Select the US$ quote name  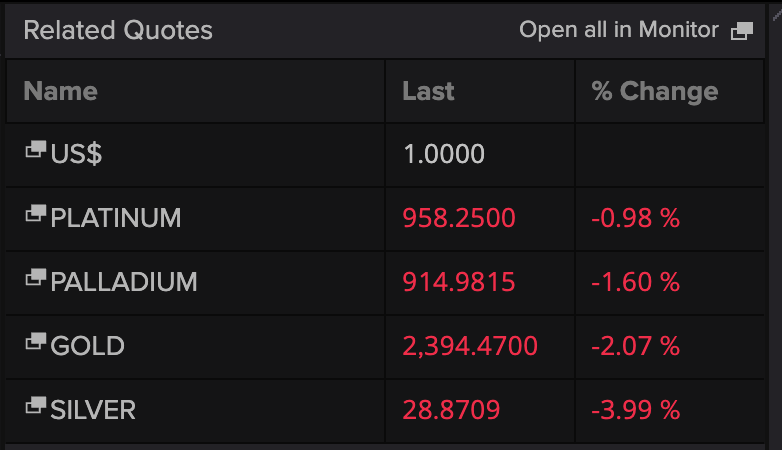[76, 153]
